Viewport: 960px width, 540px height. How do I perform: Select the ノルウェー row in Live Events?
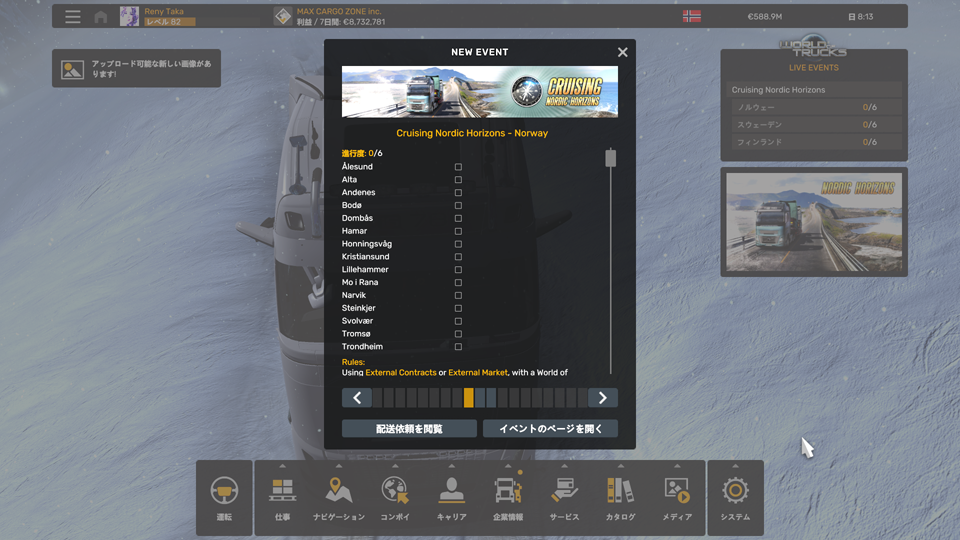(814, 107)
